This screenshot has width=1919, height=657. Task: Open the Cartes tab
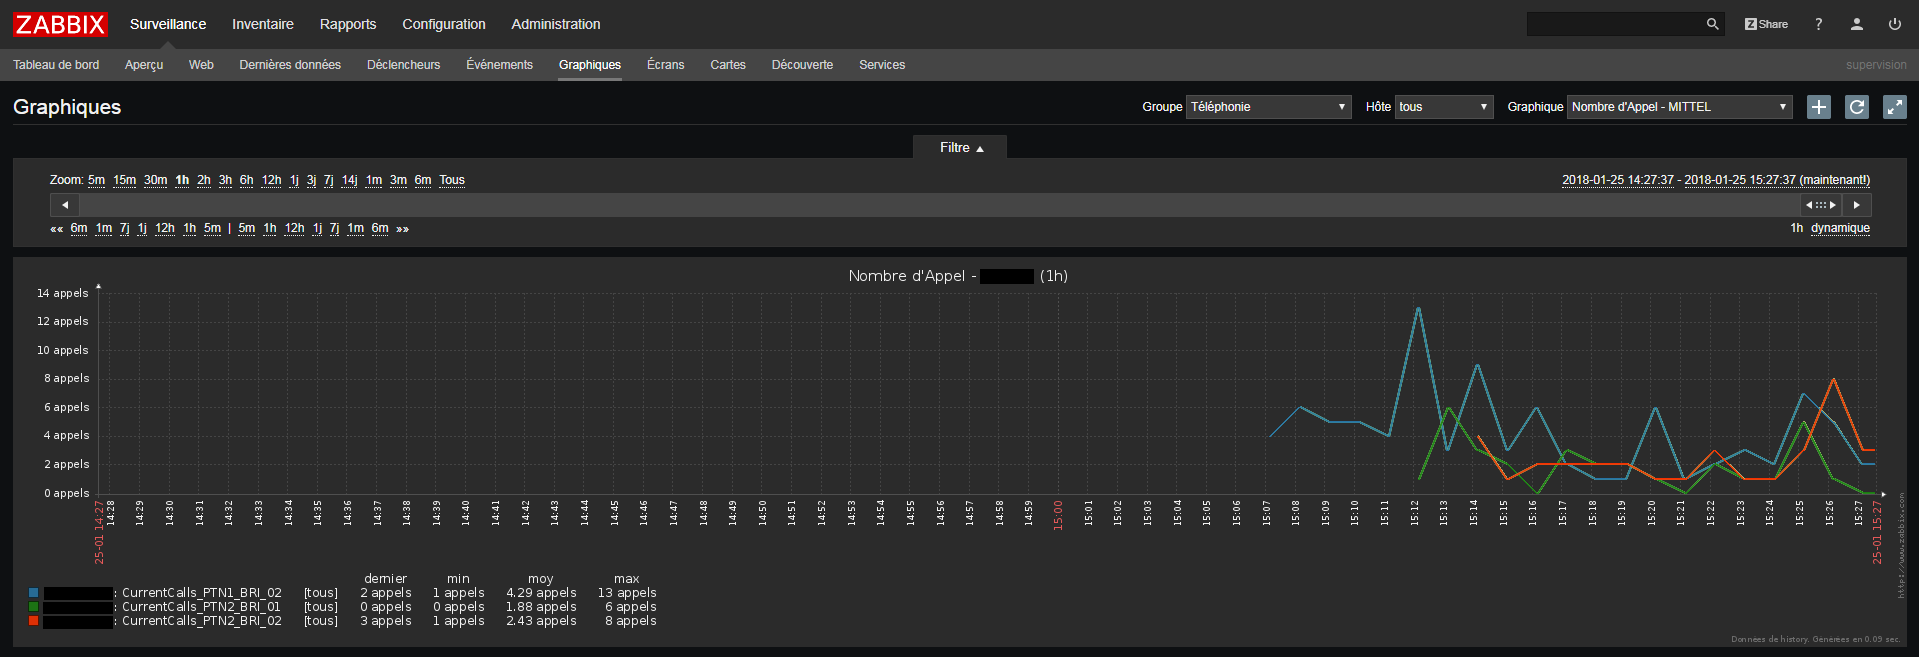728,65
